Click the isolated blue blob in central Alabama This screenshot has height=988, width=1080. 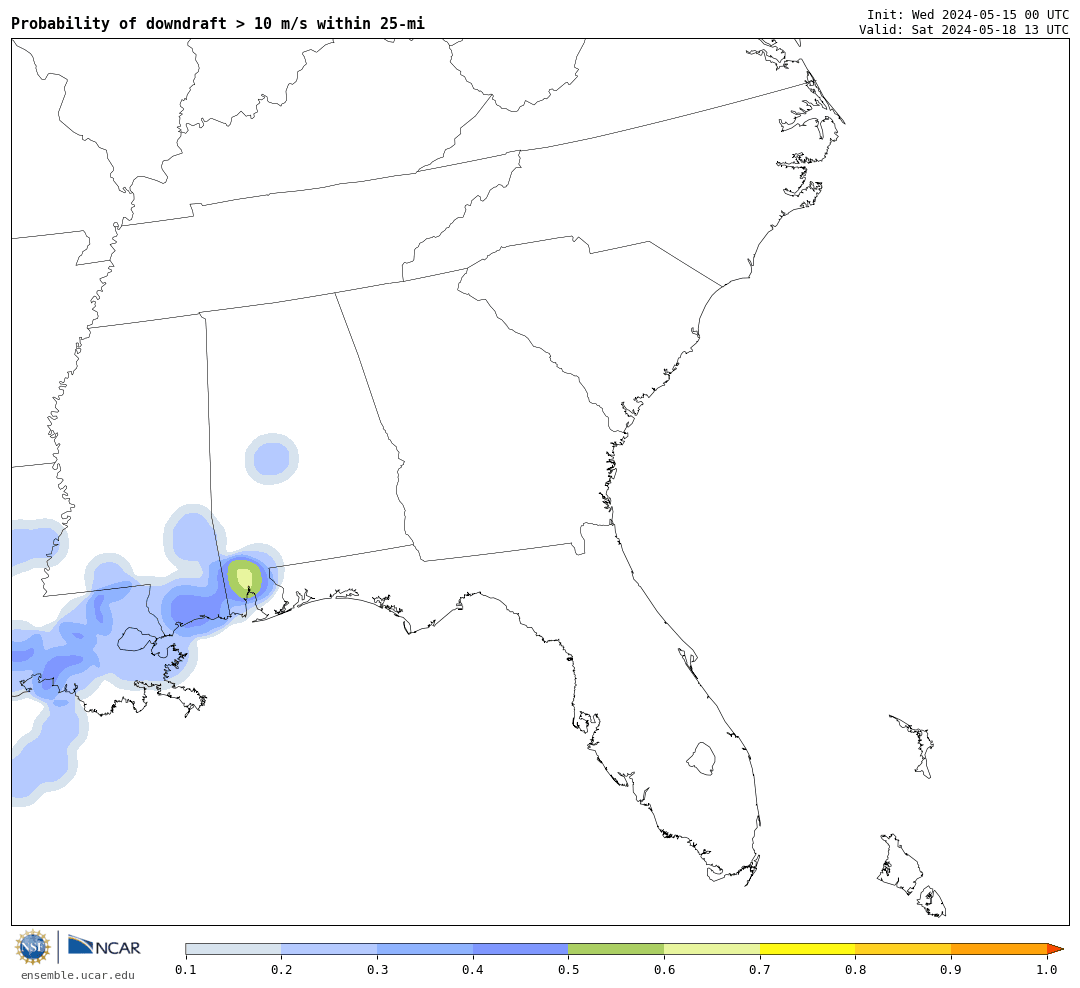point(272,459)
